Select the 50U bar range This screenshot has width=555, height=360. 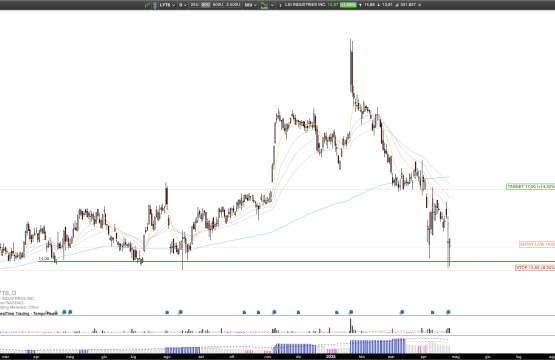[205, 5]
